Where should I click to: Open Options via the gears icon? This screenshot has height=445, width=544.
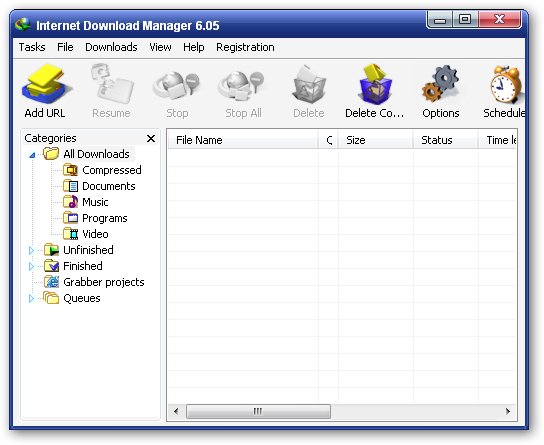(x=440, y=84)
